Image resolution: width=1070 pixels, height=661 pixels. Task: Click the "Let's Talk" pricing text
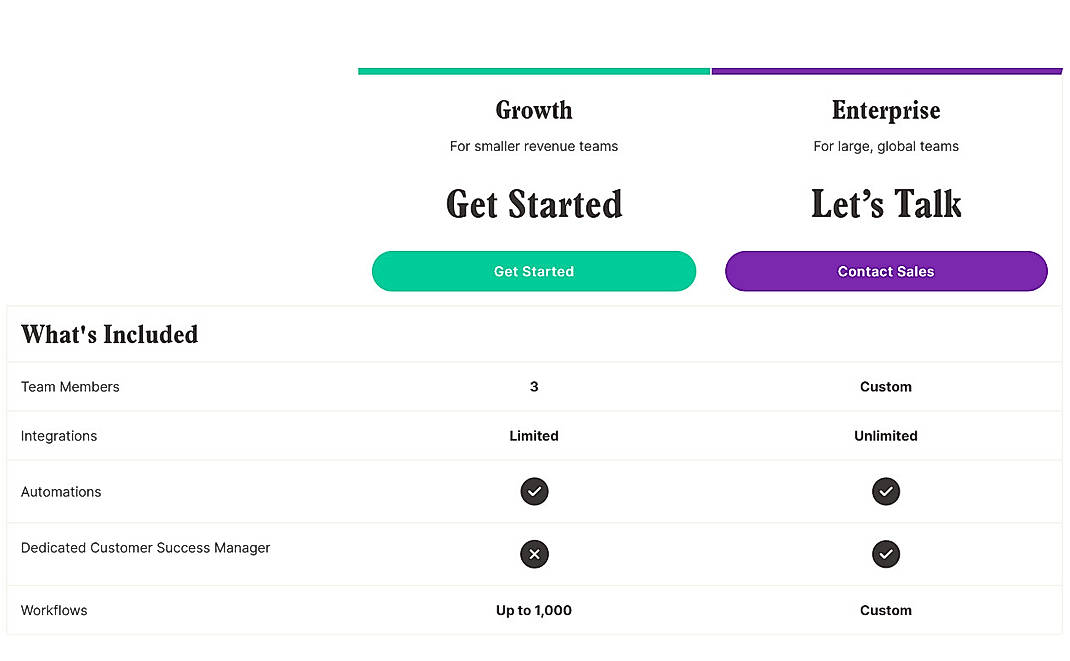click(x=886, y=203)
